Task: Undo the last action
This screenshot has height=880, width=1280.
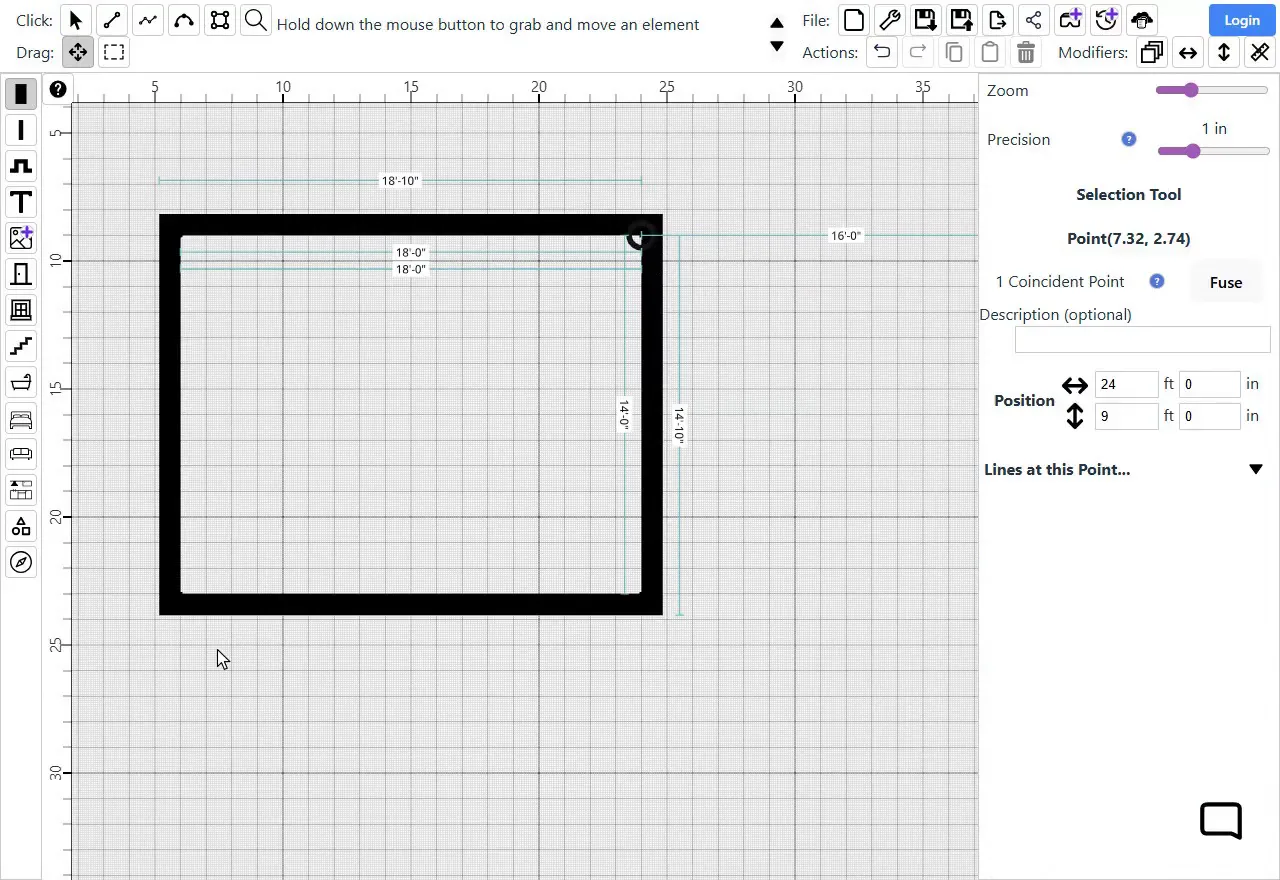Action: coord(881,52)
